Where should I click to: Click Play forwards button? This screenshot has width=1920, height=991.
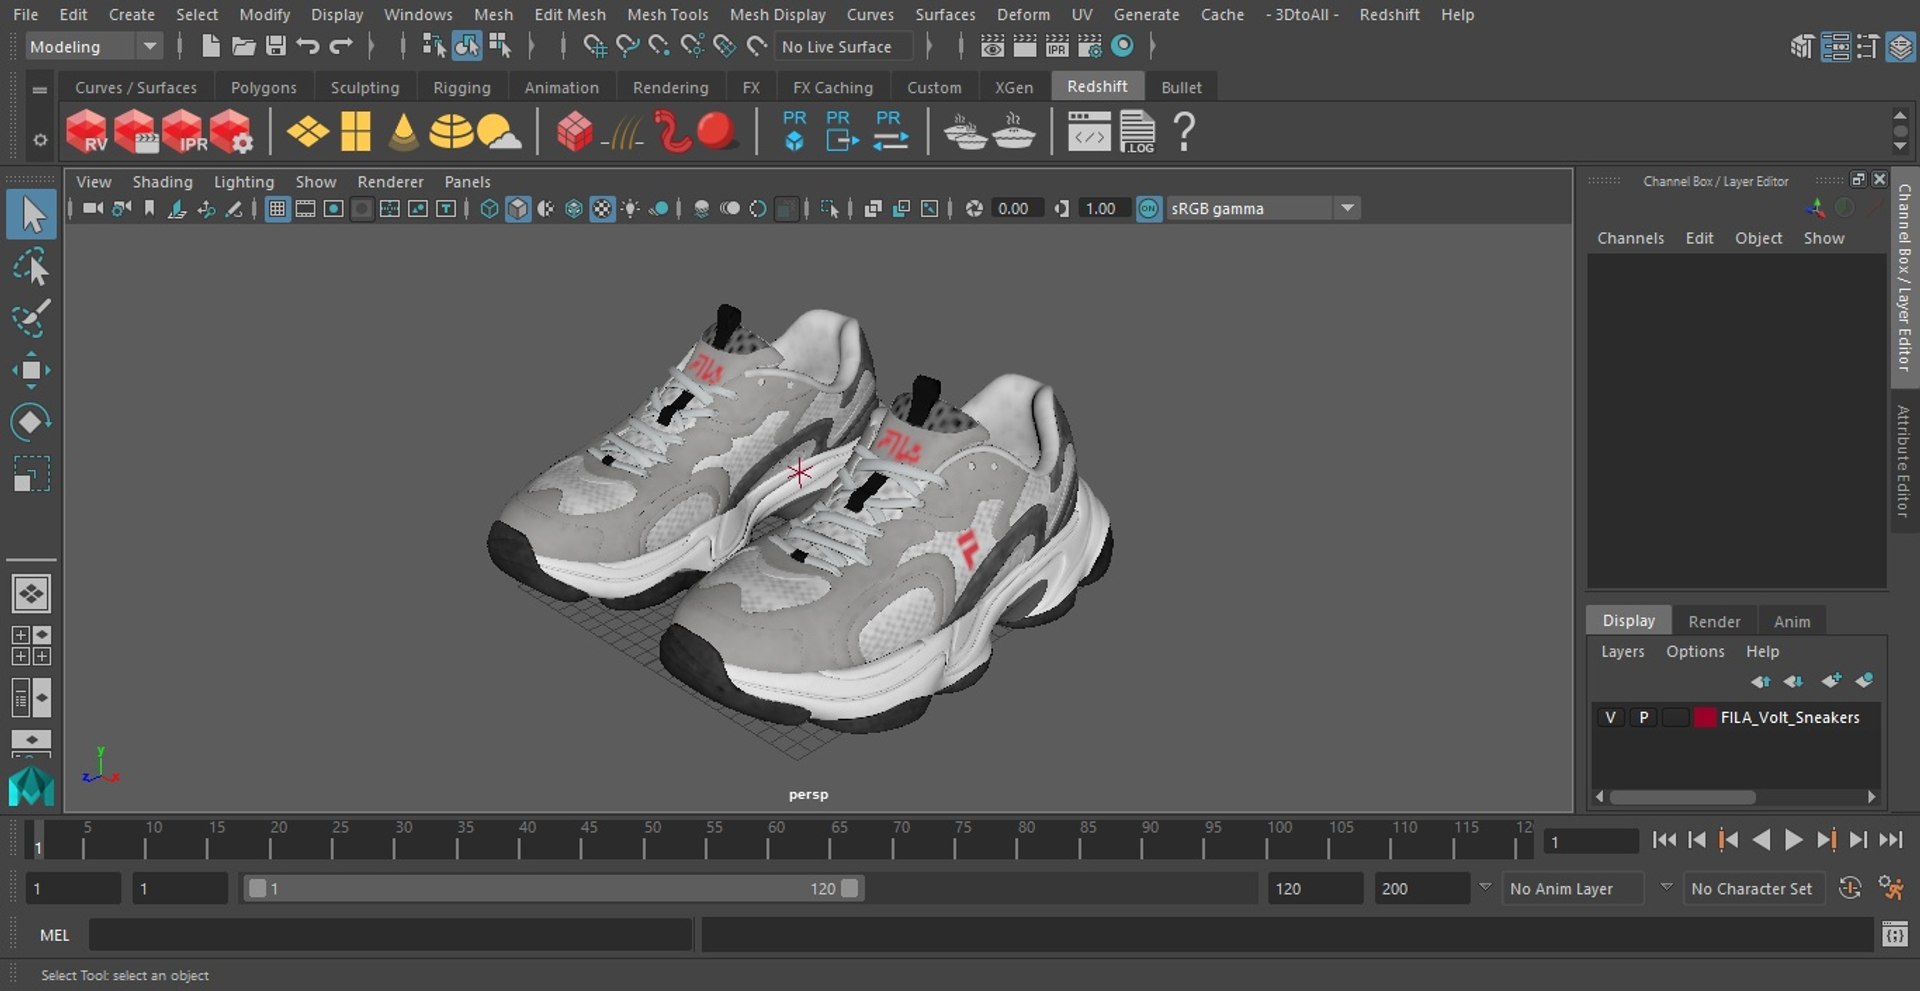(x=1794, y=840)
